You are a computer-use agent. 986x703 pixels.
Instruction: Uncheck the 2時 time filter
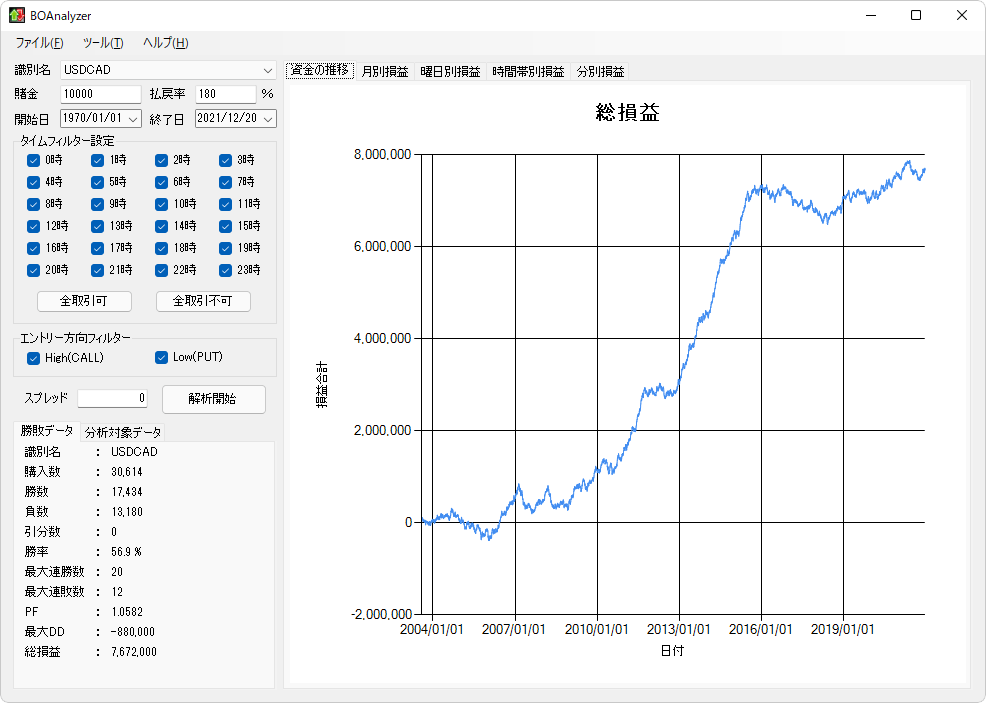click(162, 160)
